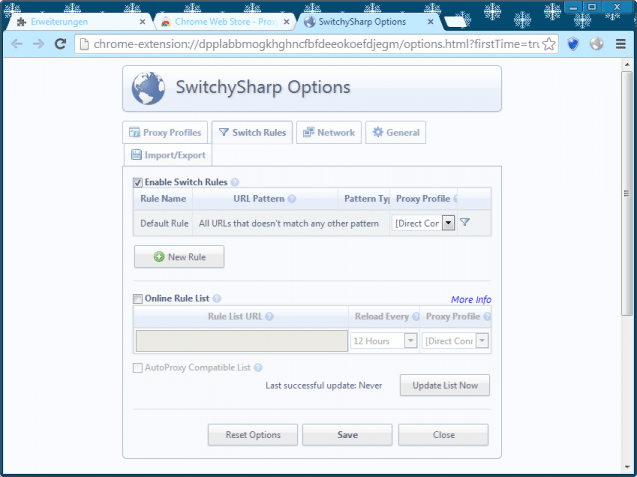Open the Network tab

pos(329,132)
